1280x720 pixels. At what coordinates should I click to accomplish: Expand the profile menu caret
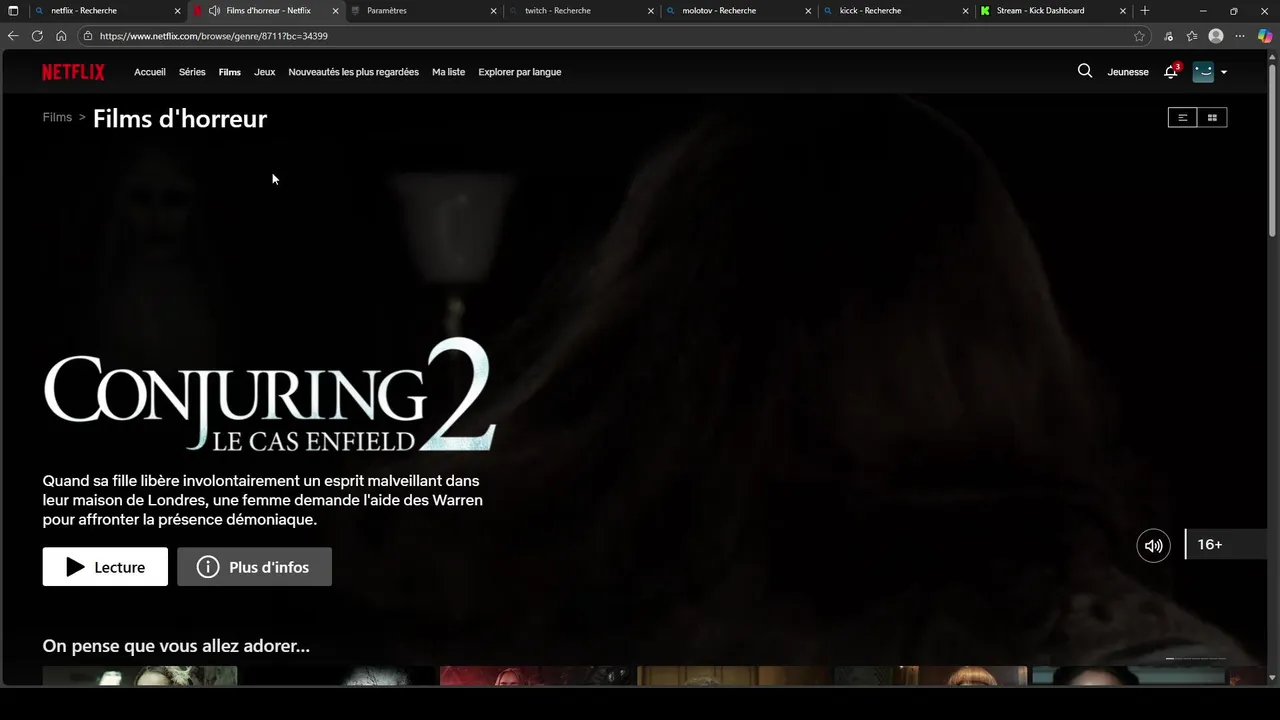[1224, 72]
